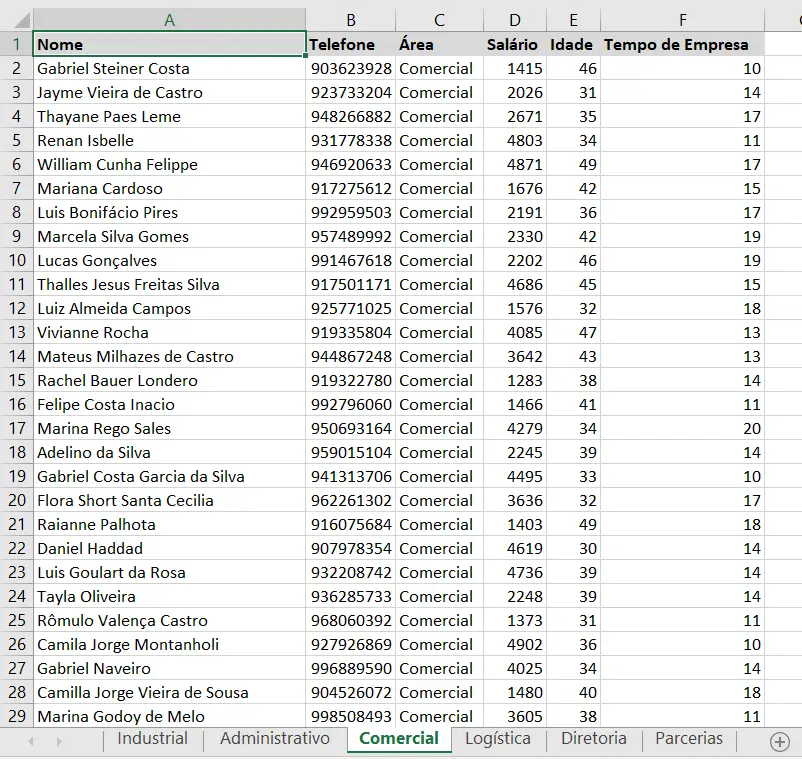Open the Administrativo sheet tab
The height and width of the screenshot is (759, 802).
click(x=274, y=739)
